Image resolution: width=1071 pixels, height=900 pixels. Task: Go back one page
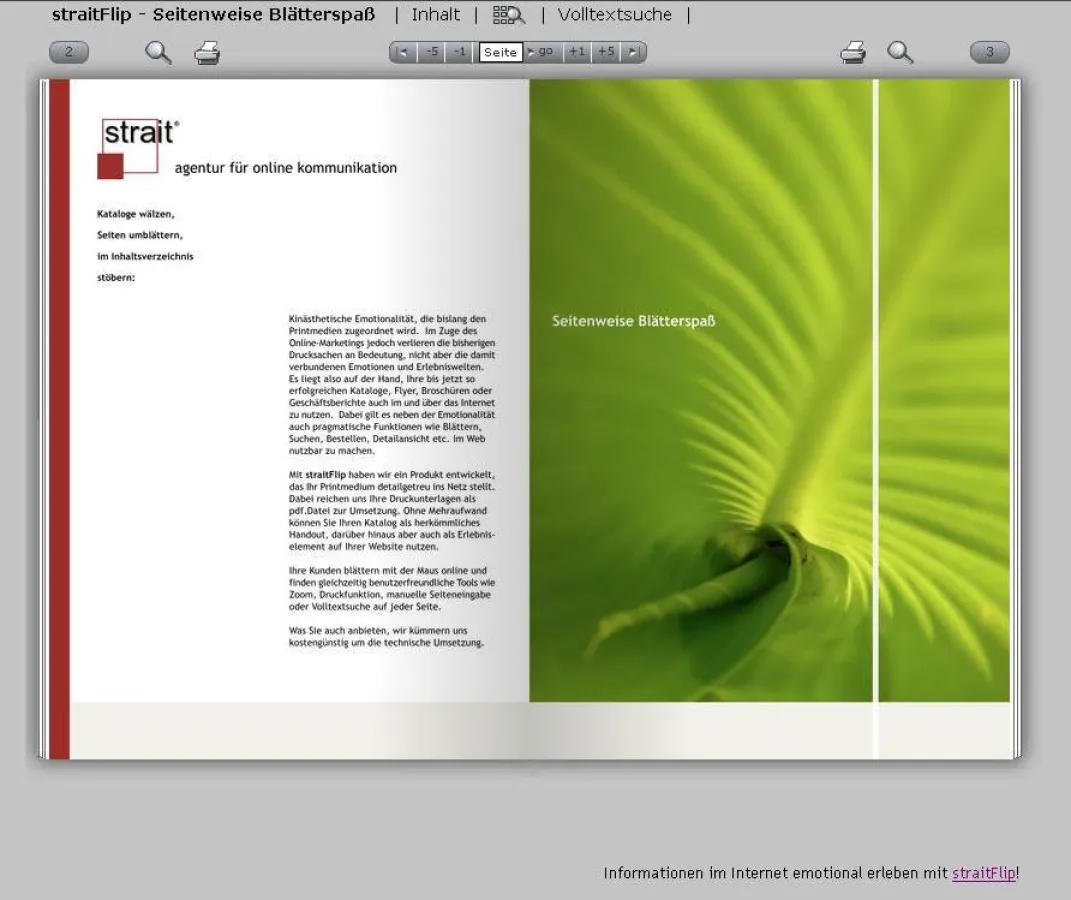(x=459, y=52)
